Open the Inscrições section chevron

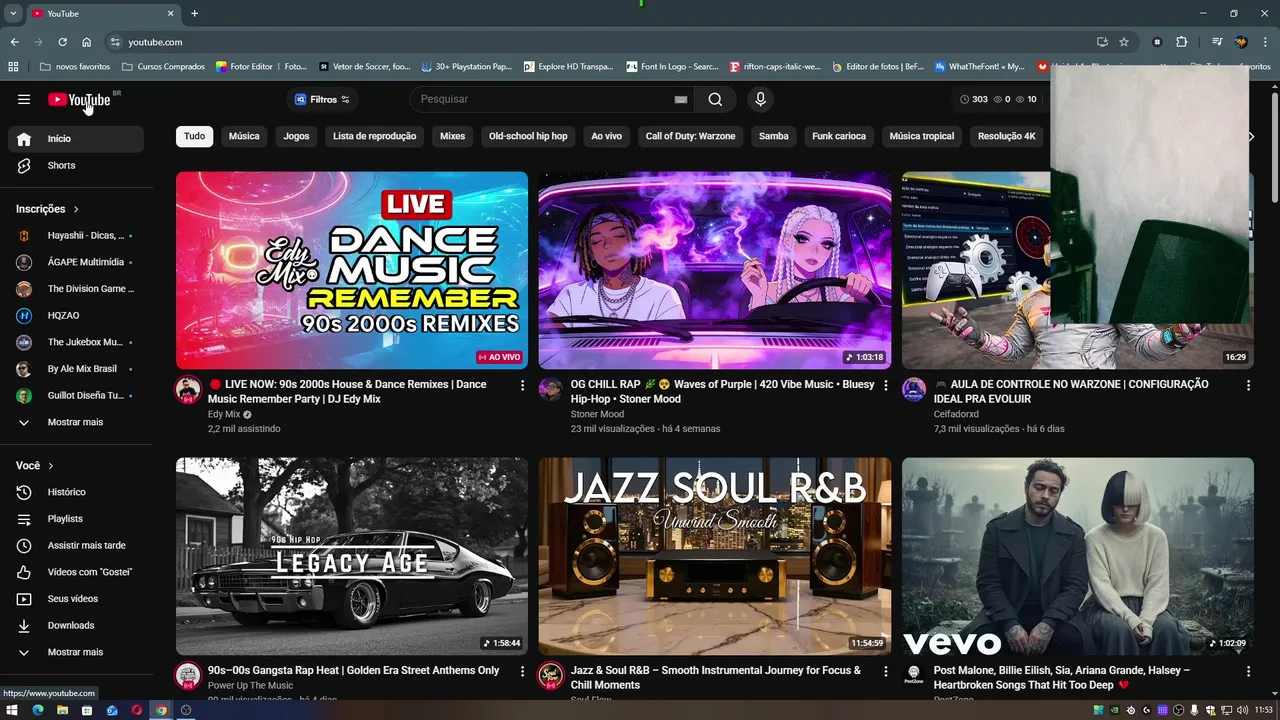click(x=76, y=209)
